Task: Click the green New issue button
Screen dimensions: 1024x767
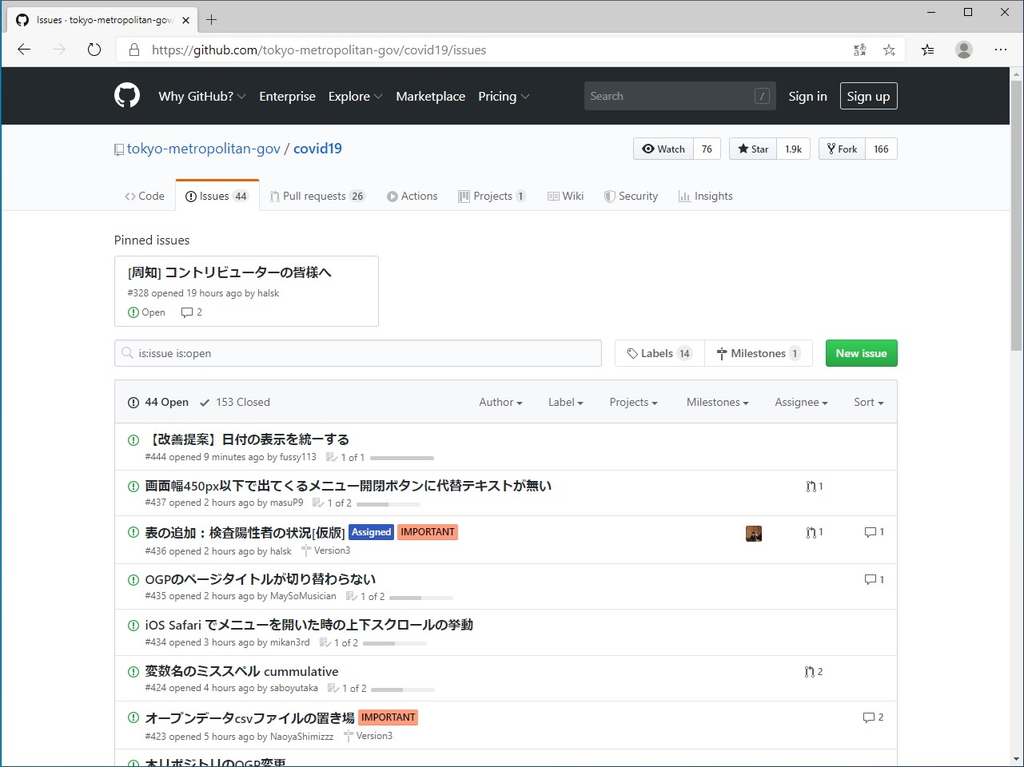Action: coord(861,353)
